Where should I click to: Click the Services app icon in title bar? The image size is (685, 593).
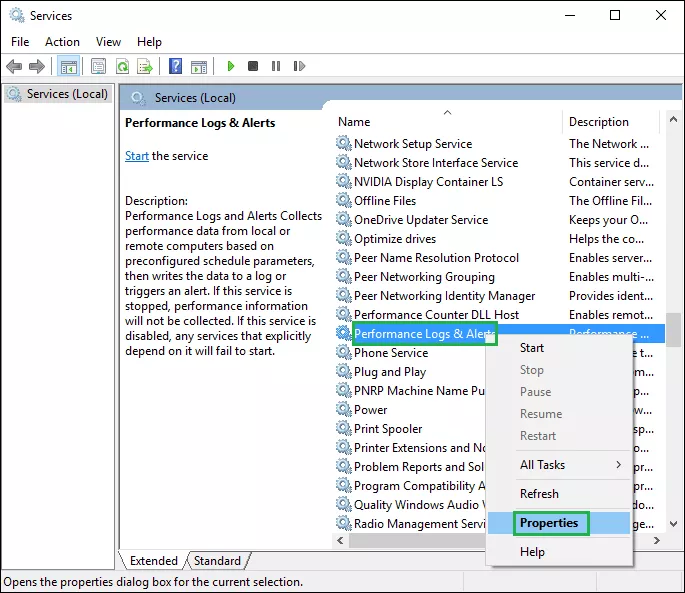tap(17, 15)
